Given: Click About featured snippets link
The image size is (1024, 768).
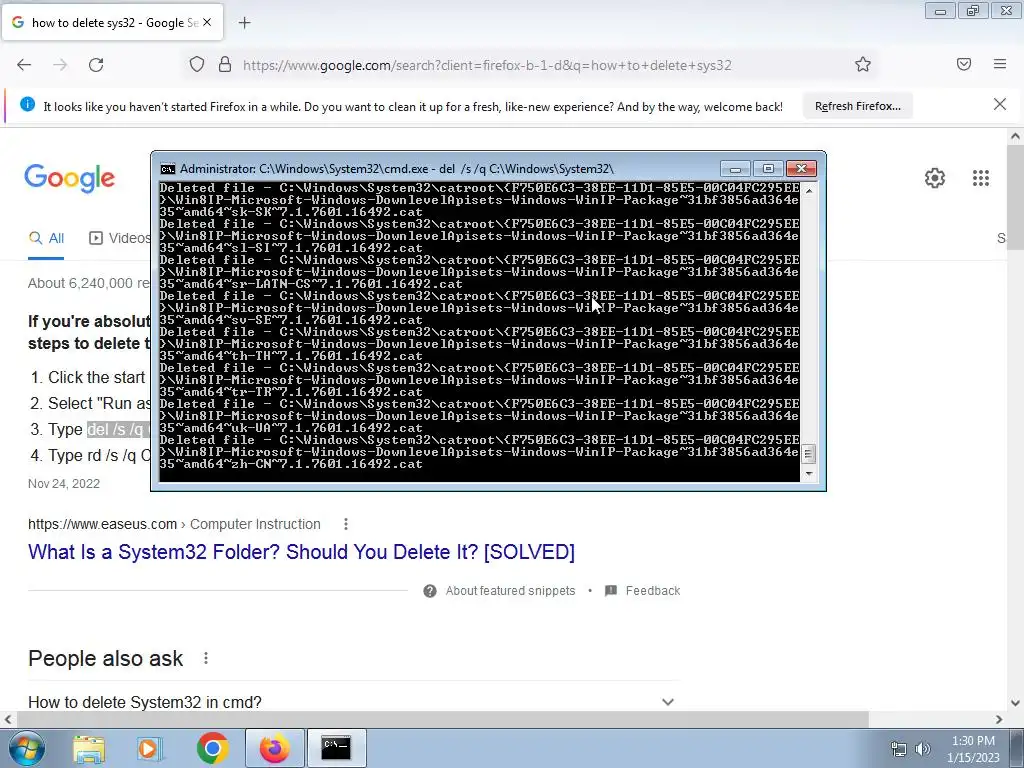Looking at the screenshot, I should pos(510,590).
